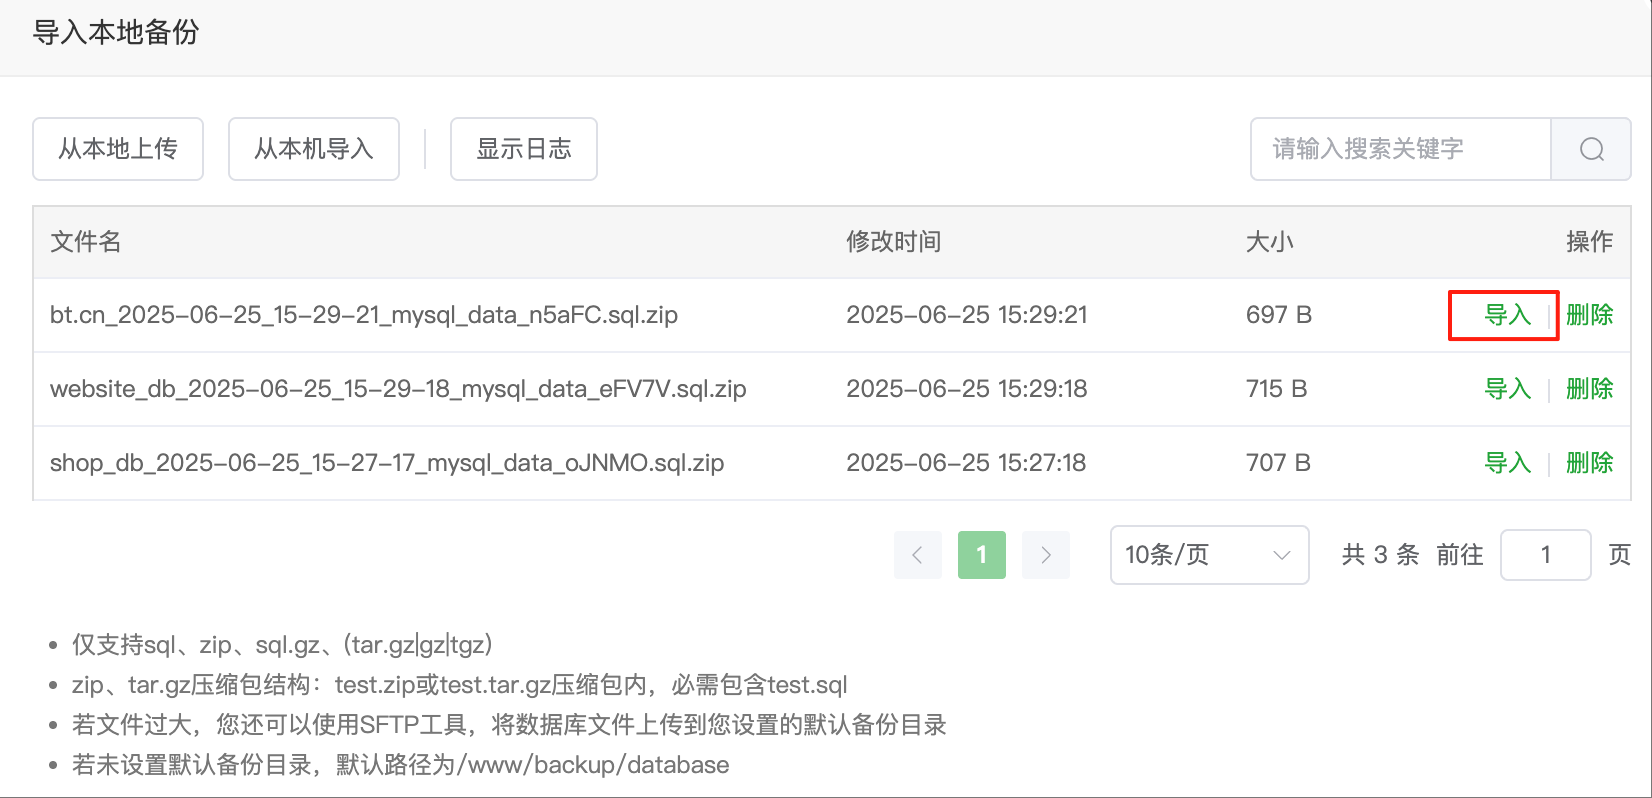
Task: Click the upload from local button
Action: click(118, 149)
